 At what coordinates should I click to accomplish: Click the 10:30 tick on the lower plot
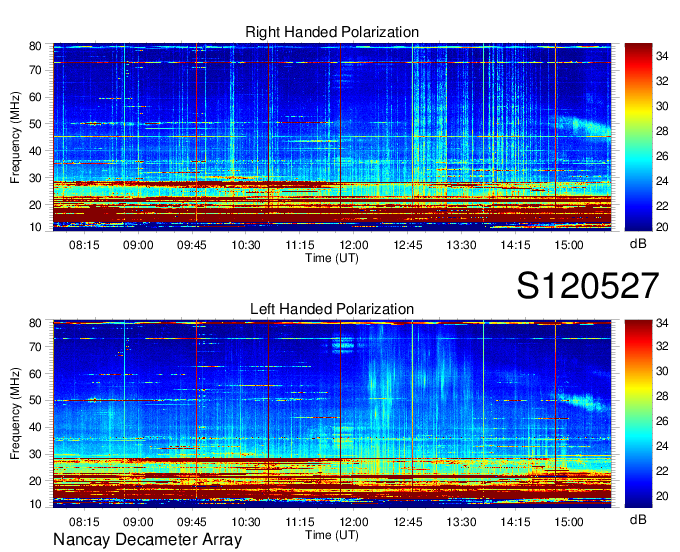(246, 522)
